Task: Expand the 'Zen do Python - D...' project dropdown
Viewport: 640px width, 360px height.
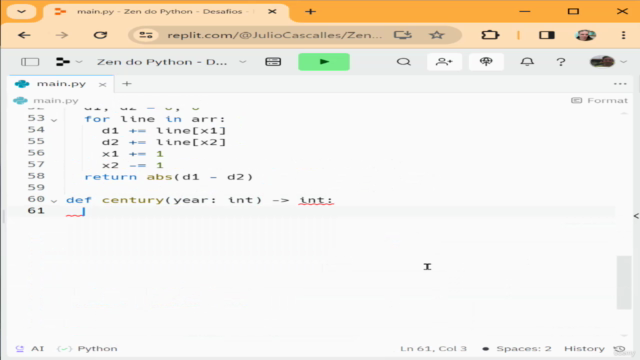Action: click(242, 62)
